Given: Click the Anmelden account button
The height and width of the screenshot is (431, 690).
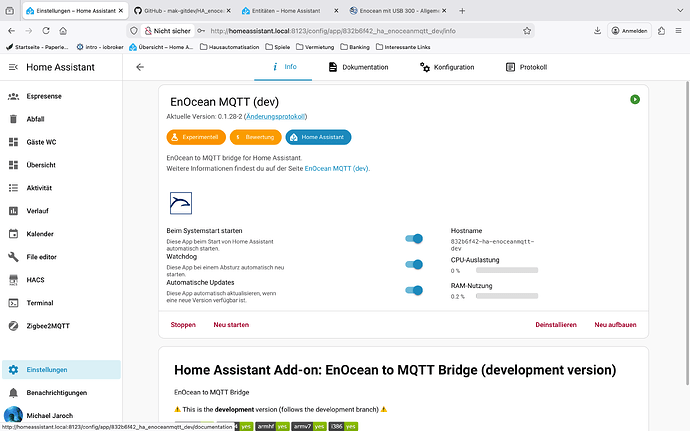Looking at the screenshot, I should [629, 31].
